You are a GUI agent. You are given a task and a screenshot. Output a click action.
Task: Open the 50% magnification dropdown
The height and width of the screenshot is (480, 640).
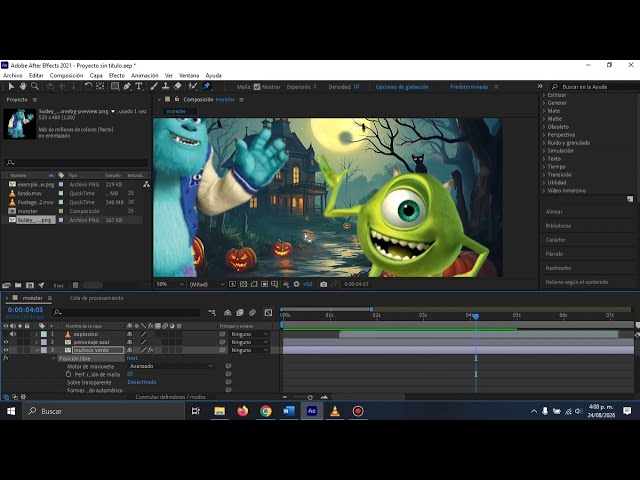171,284
